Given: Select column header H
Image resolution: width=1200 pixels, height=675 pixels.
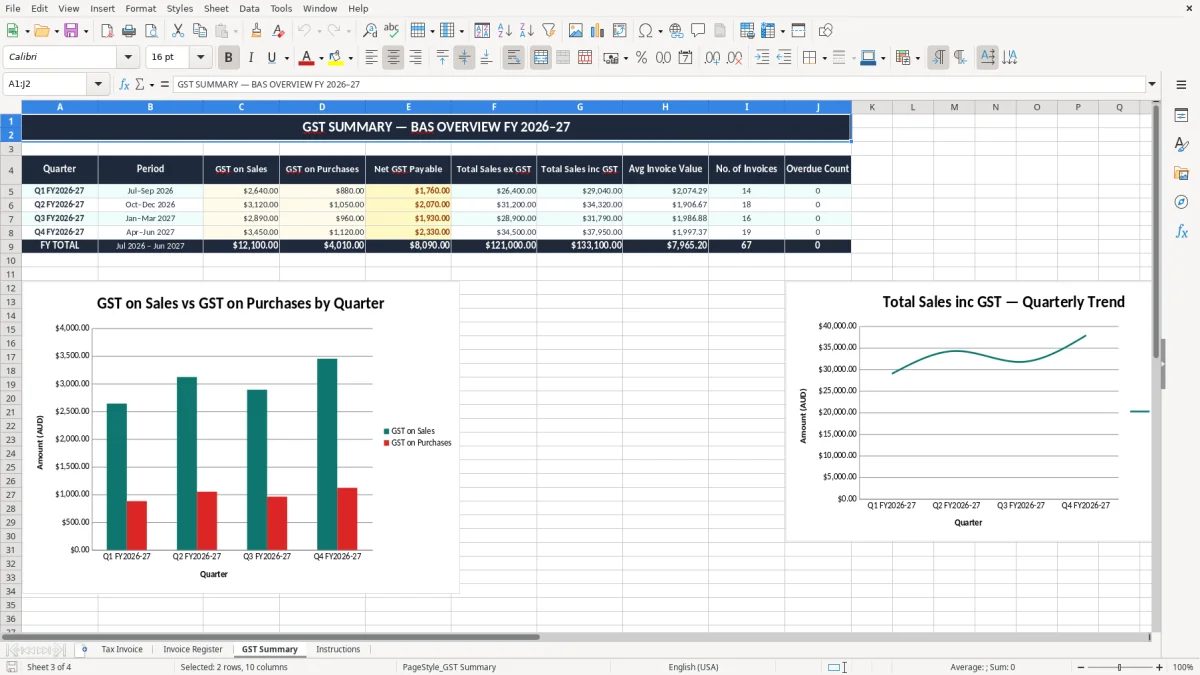Looking at the screenshot, I should [x=665, y=107].
